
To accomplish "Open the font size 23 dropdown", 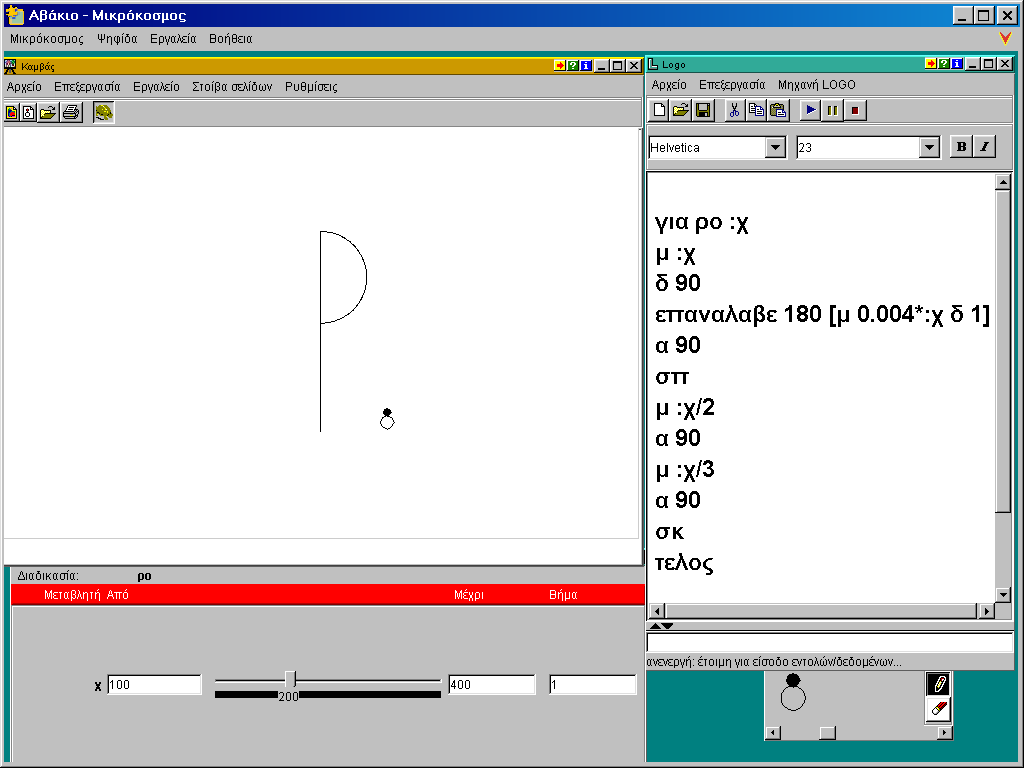I will 929,148.
